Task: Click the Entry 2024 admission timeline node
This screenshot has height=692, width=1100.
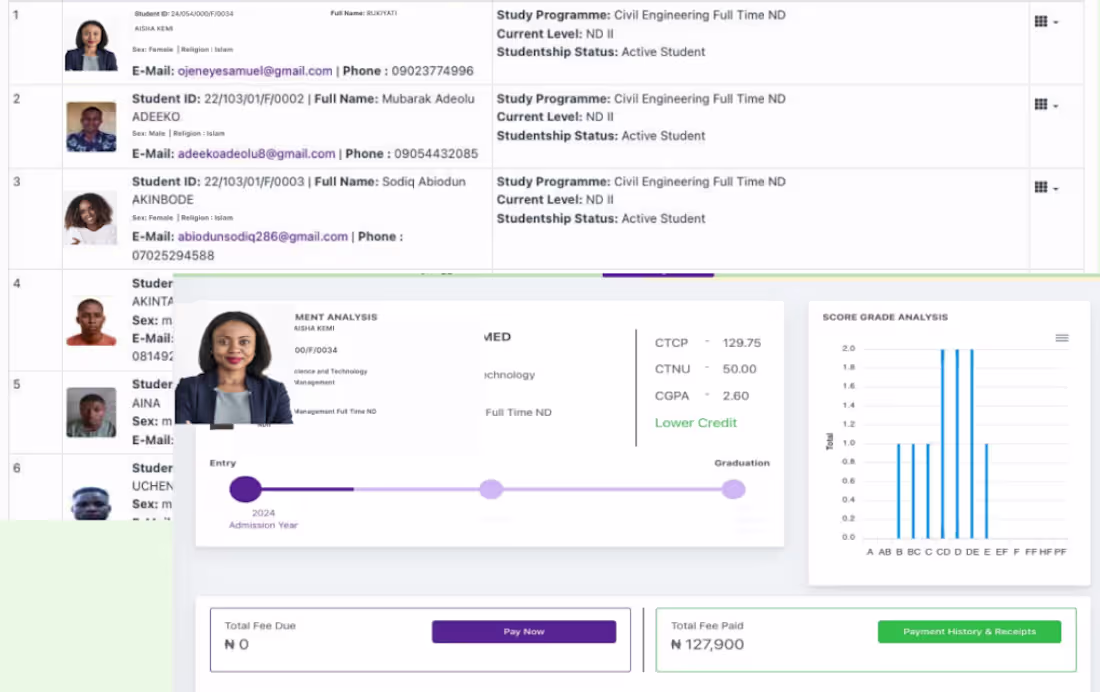Action: (246, 489)
